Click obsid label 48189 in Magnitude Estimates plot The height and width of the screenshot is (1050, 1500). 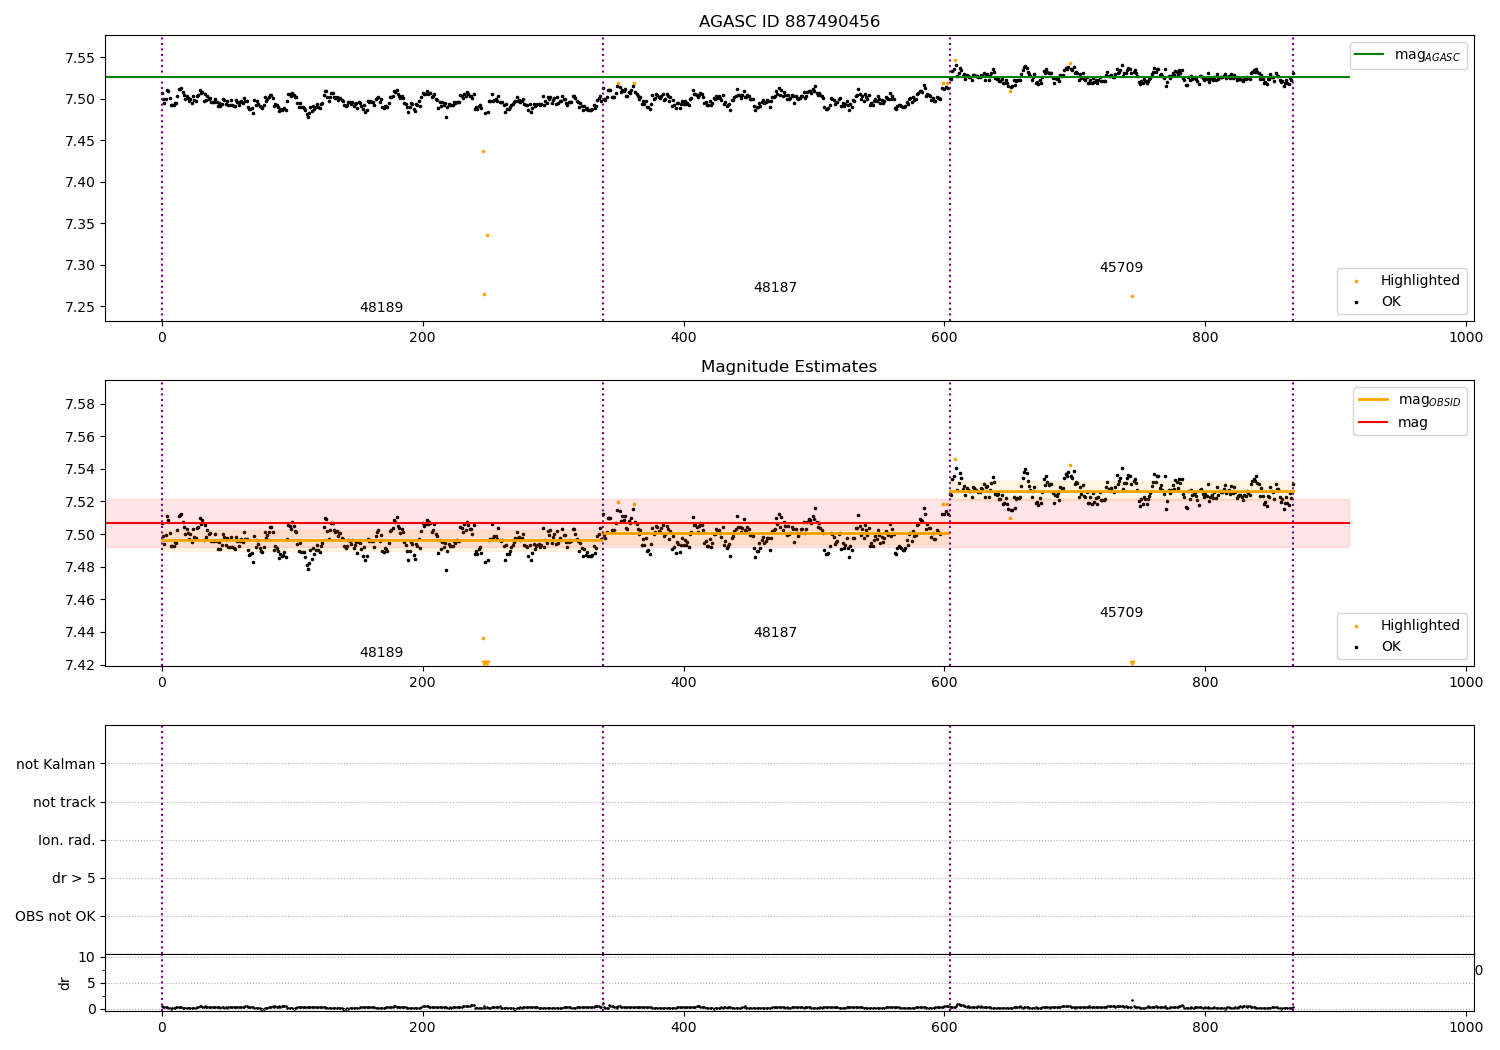(381, 653)
